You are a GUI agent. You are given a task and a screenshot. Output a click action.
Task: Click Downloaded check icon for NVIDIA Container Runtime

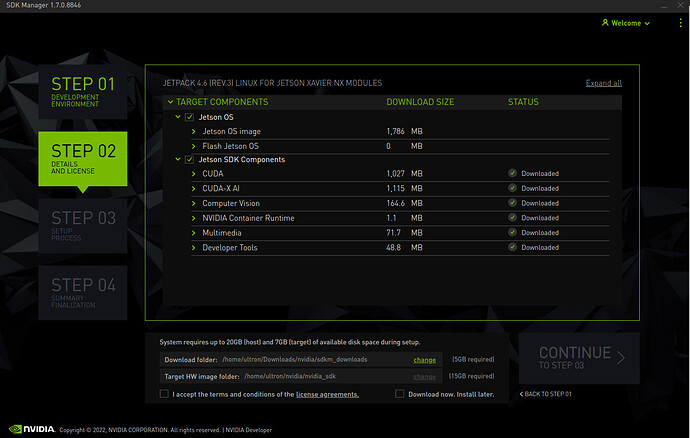pos(512,217)
